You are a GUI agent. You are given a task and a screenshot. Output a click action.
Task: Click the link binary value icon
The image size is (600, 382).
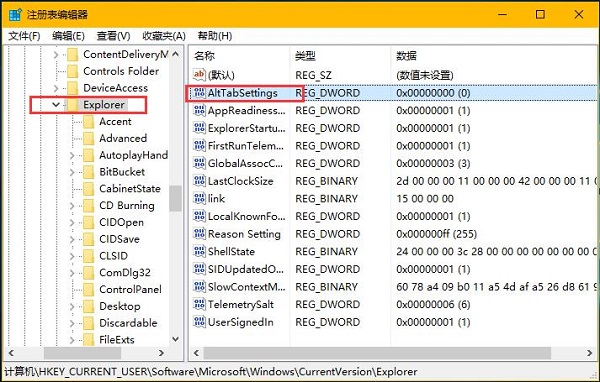point(199,198)
